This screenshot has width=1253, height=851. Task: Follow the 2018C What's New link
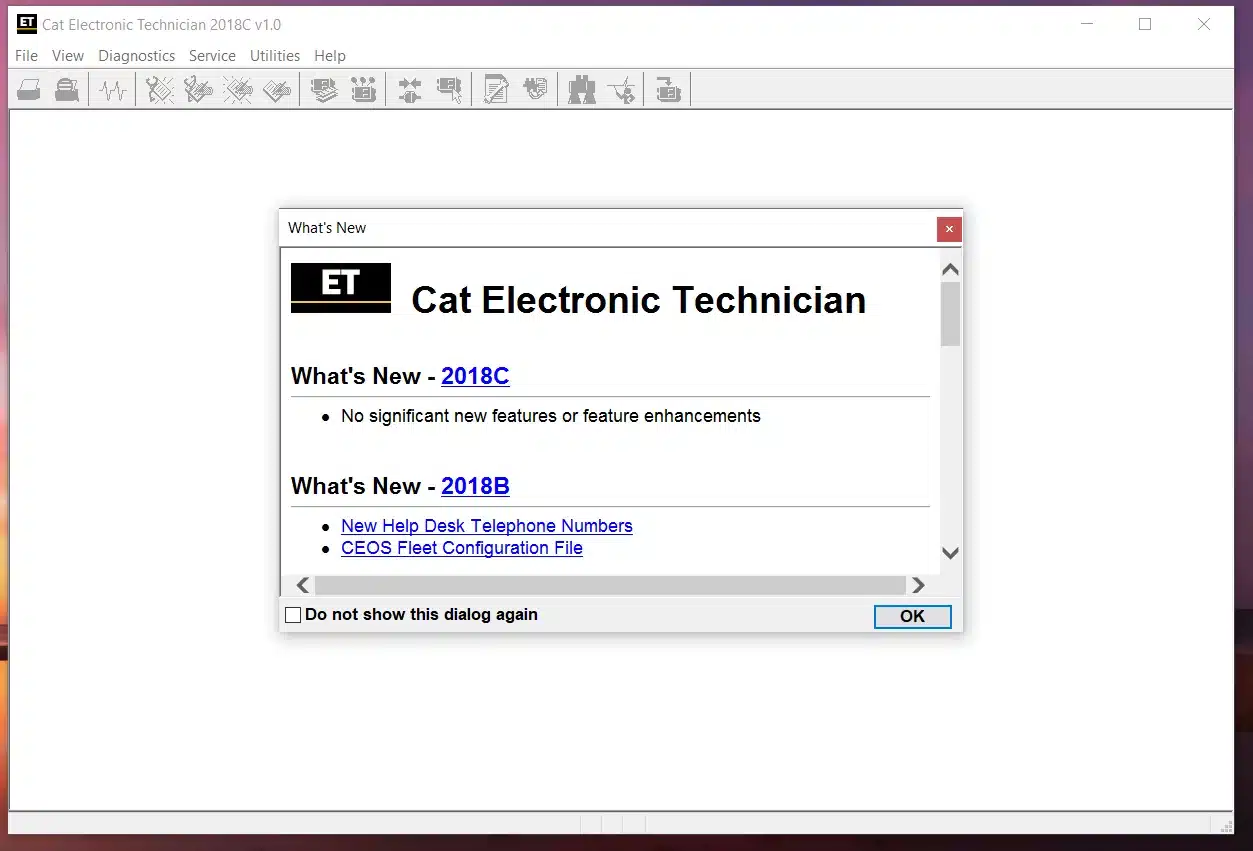pyautogui.click(x=475, y=376)
